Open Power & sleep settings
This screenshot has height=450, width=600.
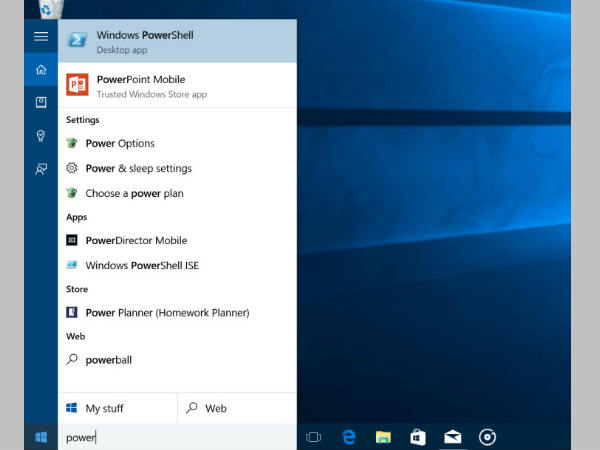tap(138, 169)
